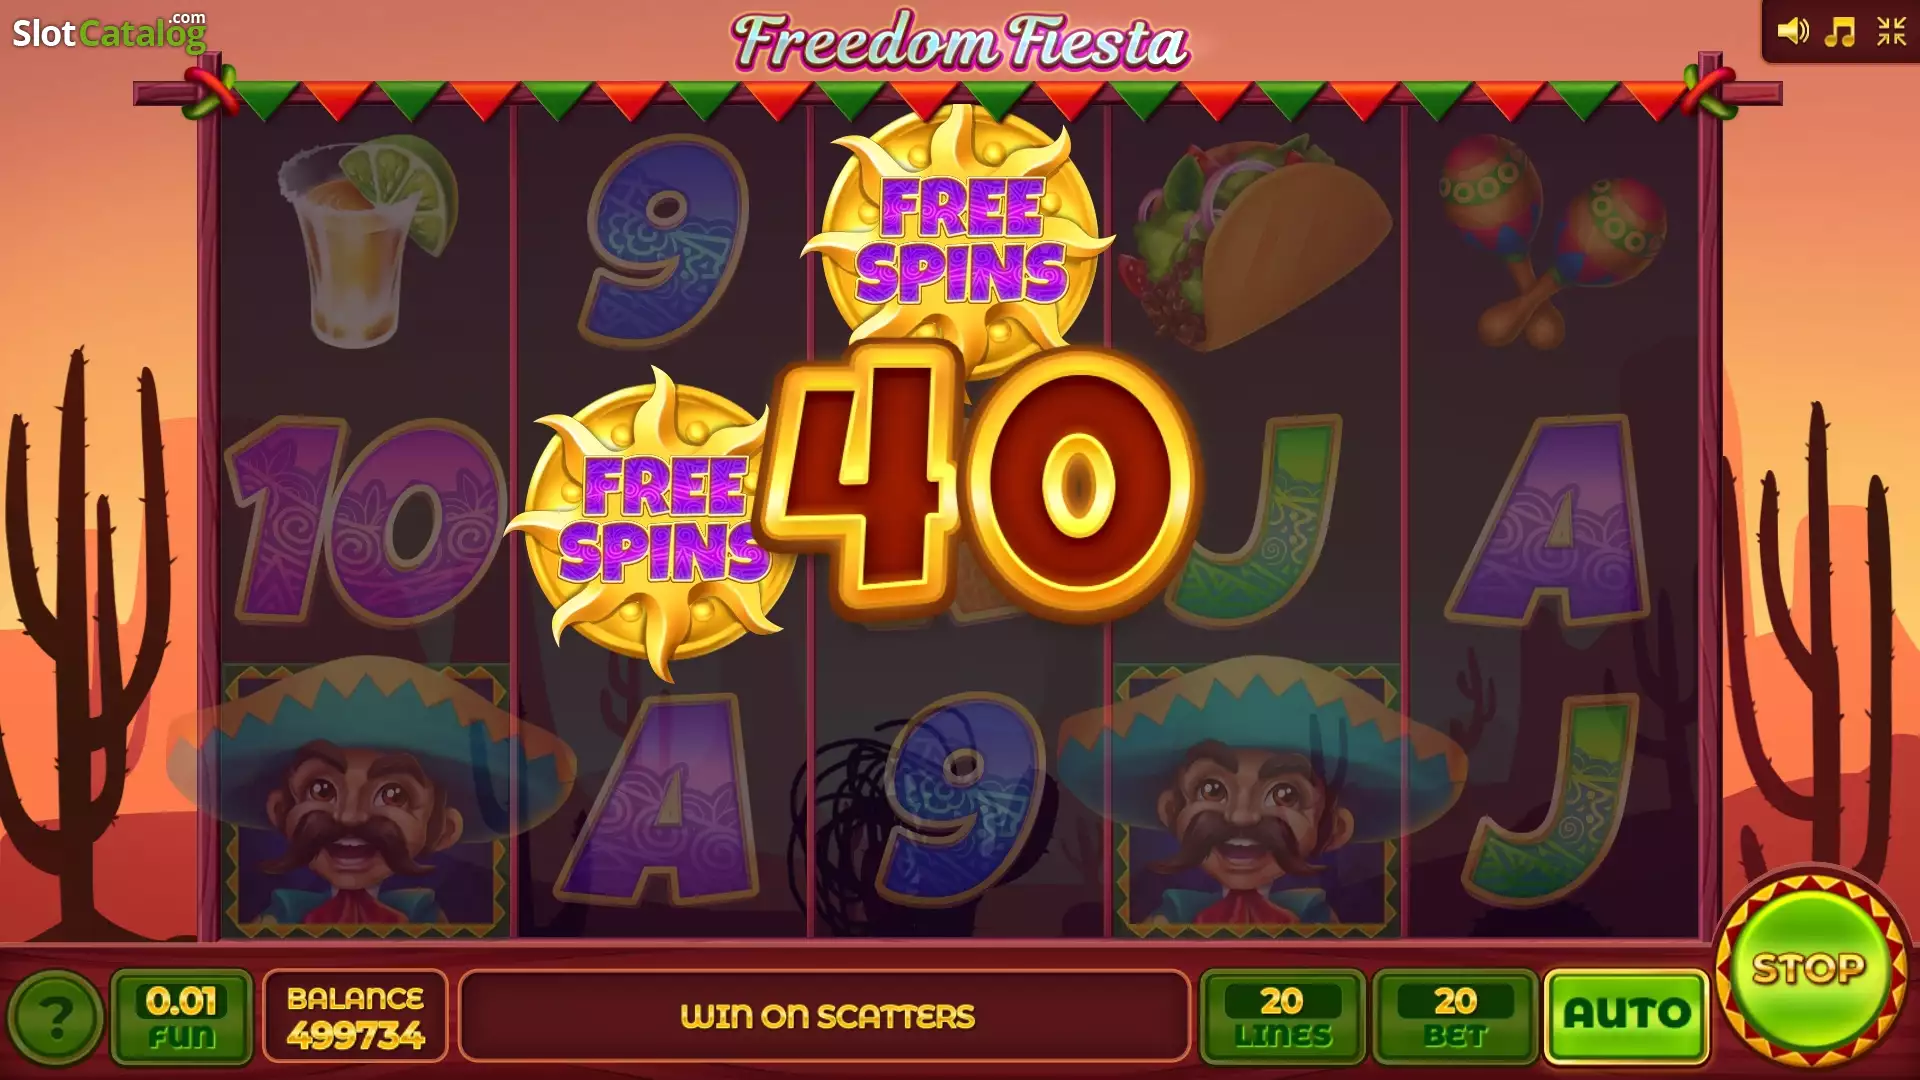Click the BALANCE 499734 display

(x=355, y=1016)
